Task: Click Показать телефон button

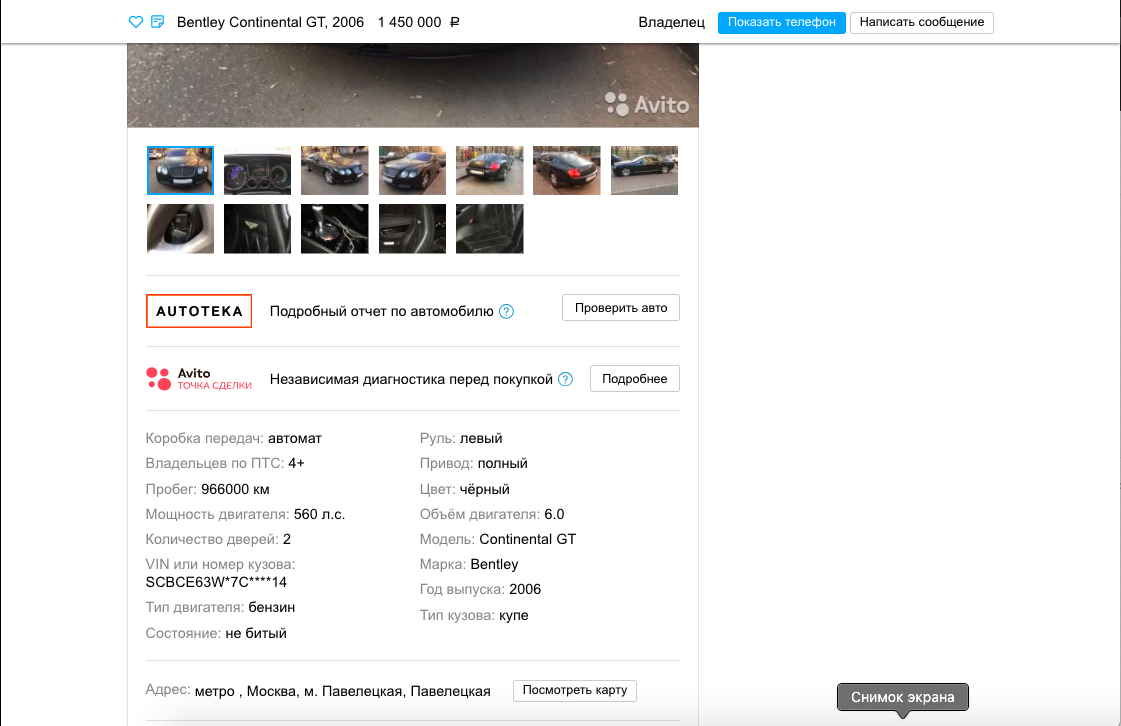Action: click(x=781, y=22)
